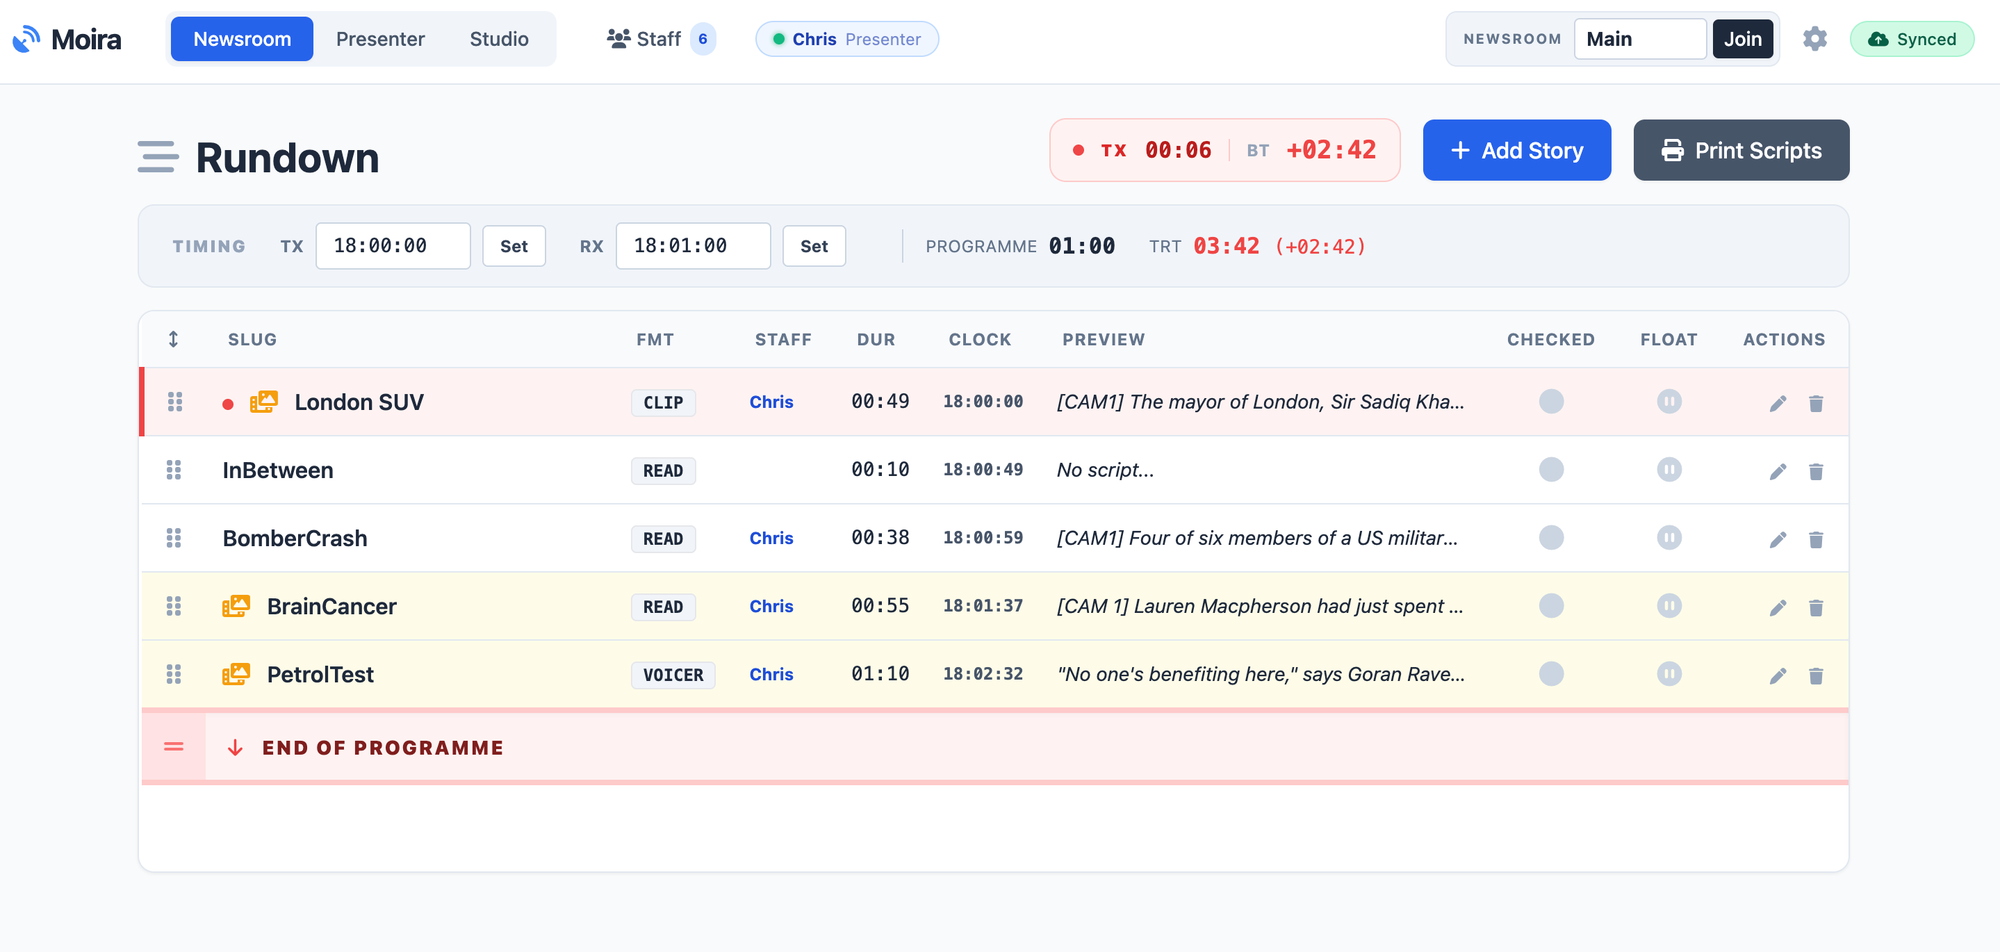The image size is (2000, 952).
Task: Grab the drag handle for BomberCrash row
Action: pos(174,538)
